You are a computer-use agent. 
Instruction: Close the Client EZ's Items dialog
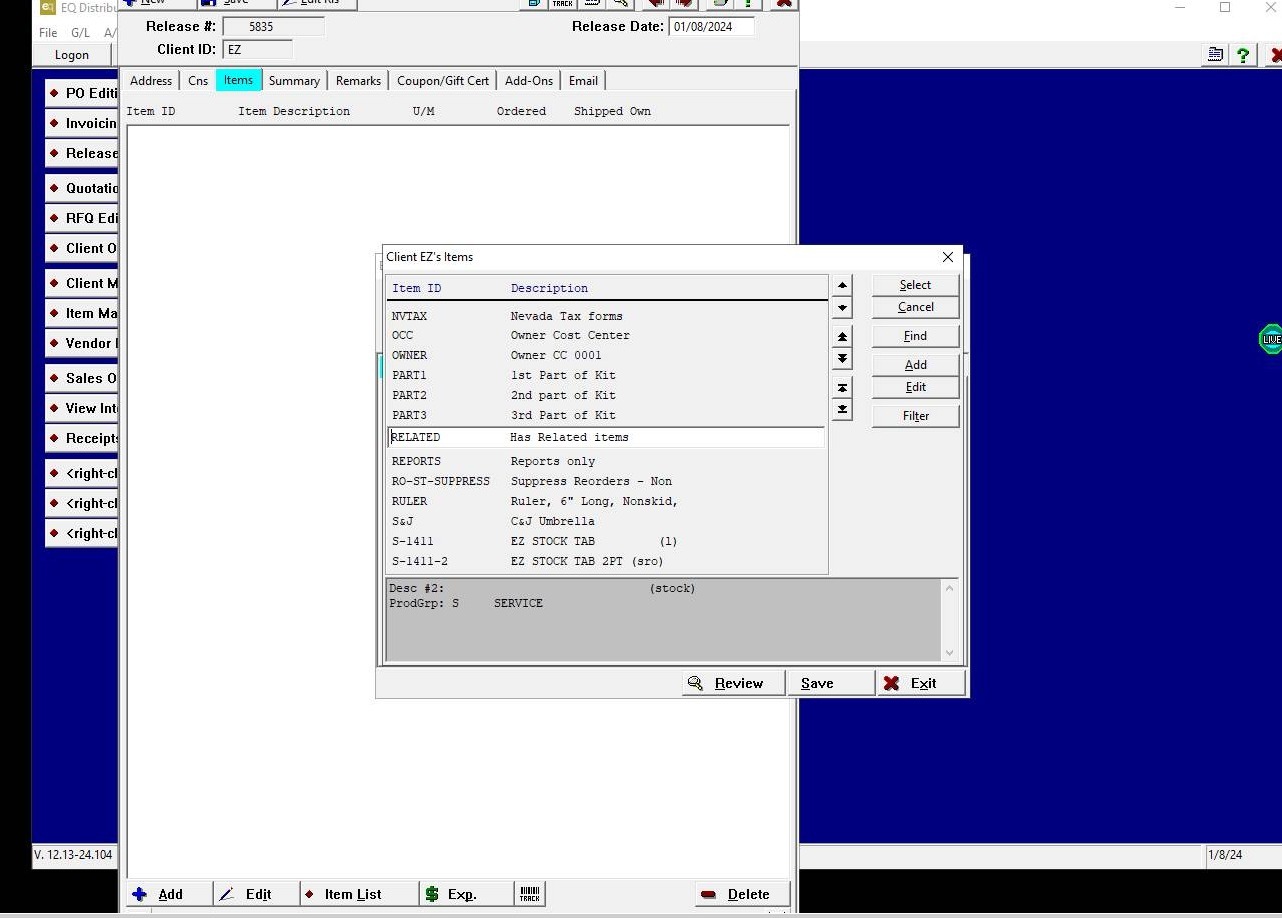click(947, 257)
